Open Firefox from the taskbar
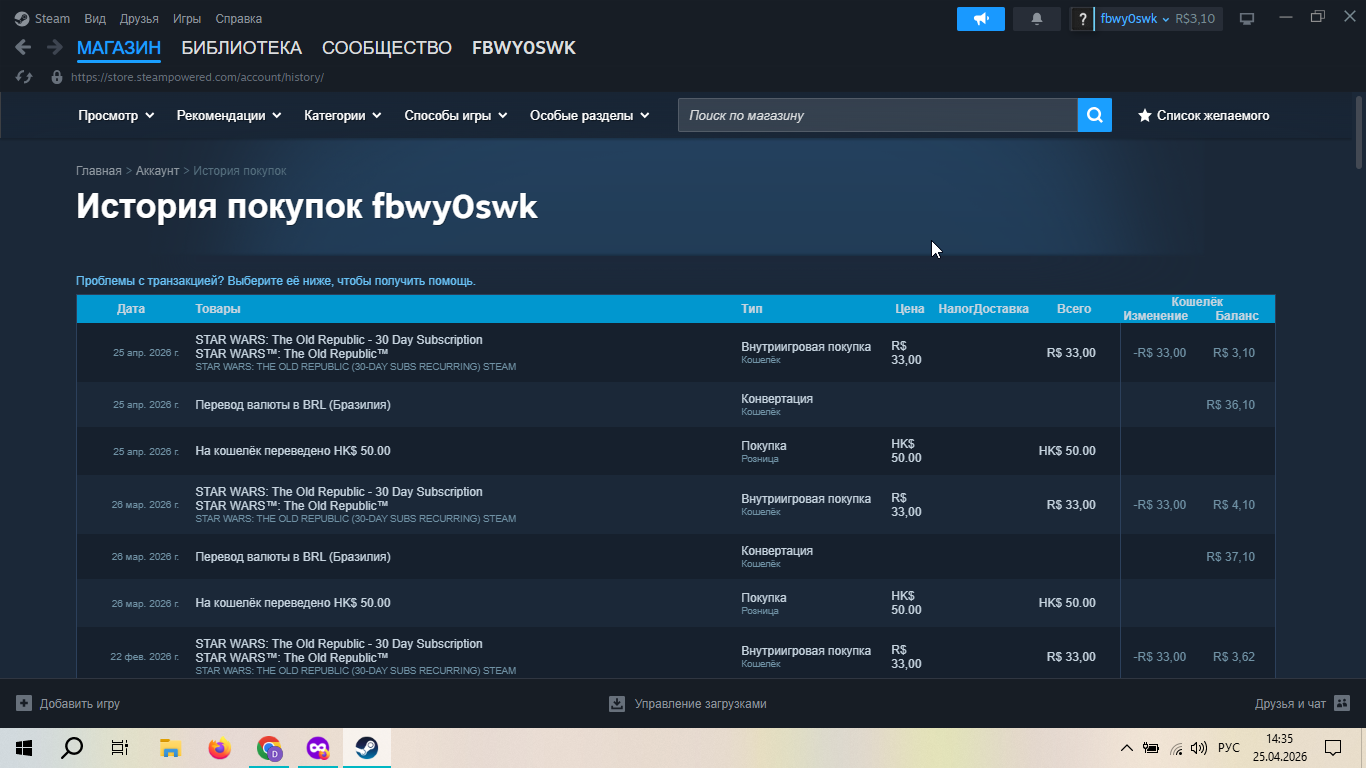This screenshot has width=1366, height=768. (219, 747)
